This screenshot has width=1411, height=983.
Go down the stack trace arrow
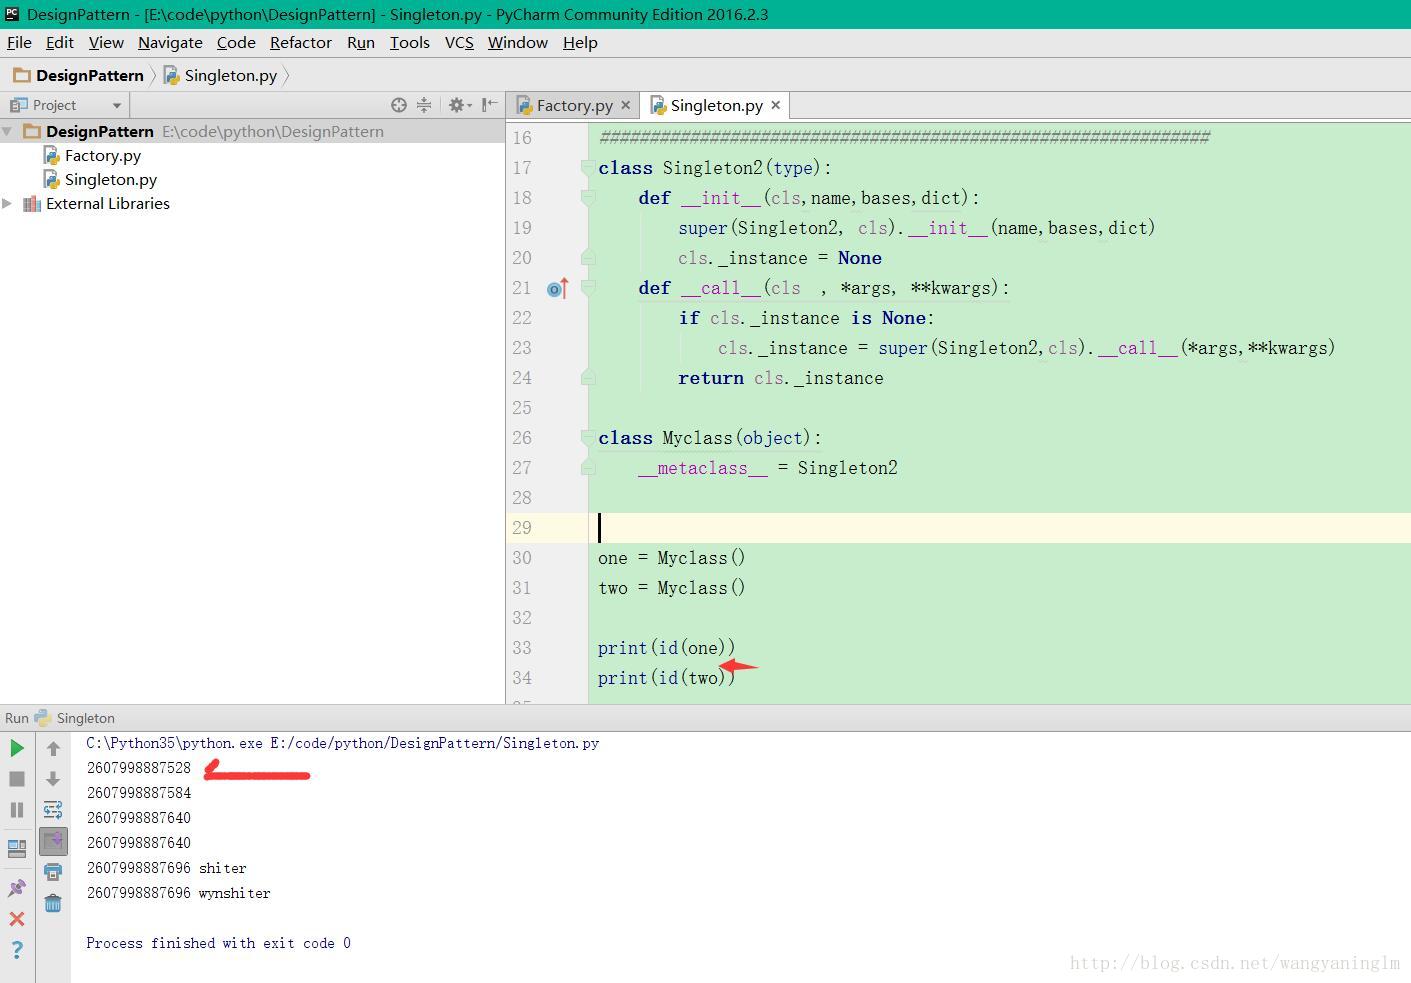point(53,779)
